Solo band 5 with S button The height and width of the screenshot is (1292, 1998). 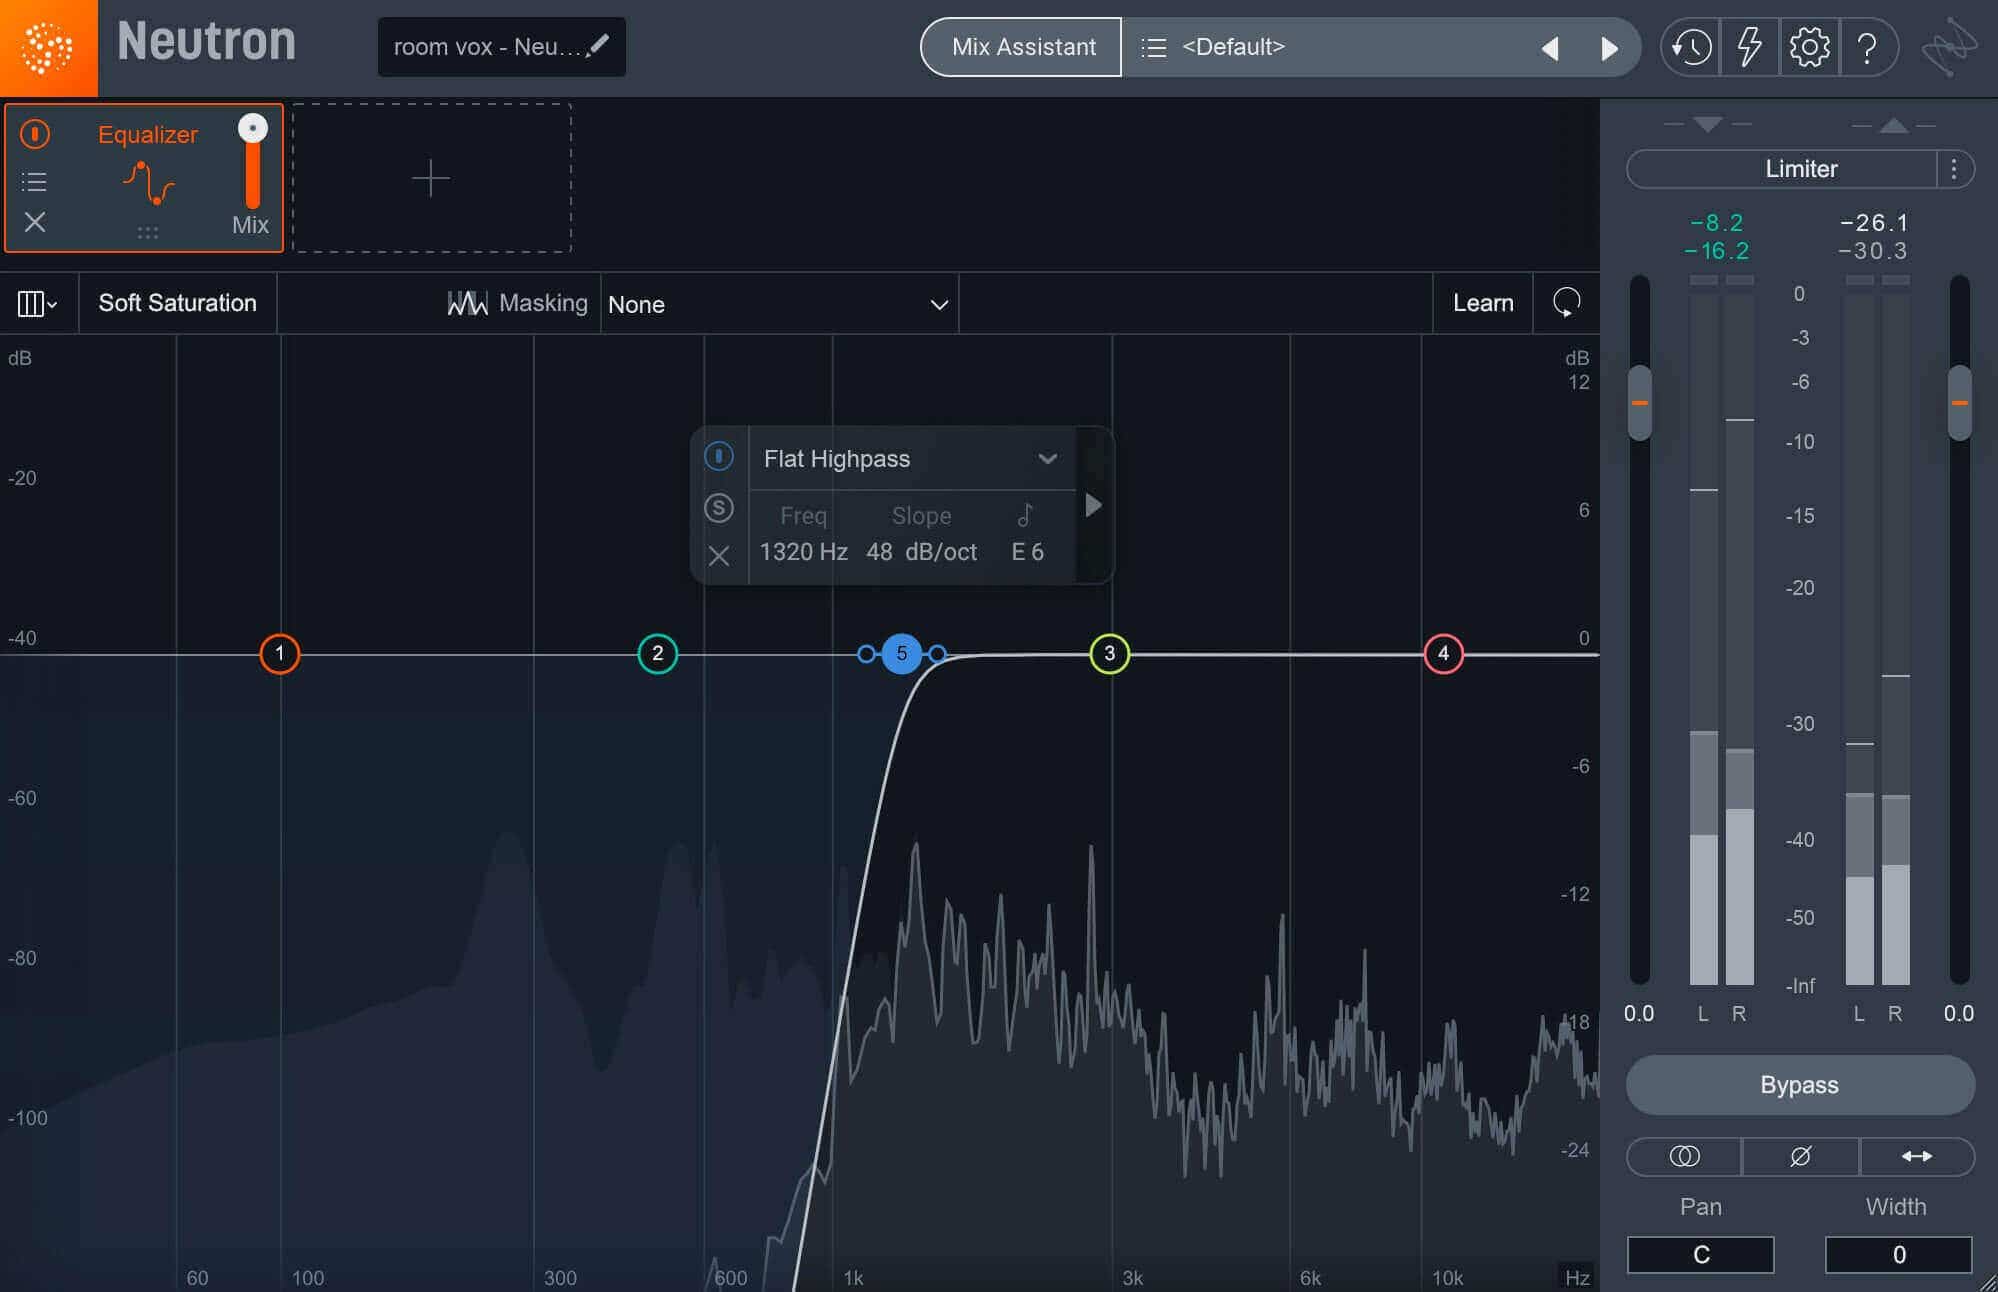click(x=719, y=508)
